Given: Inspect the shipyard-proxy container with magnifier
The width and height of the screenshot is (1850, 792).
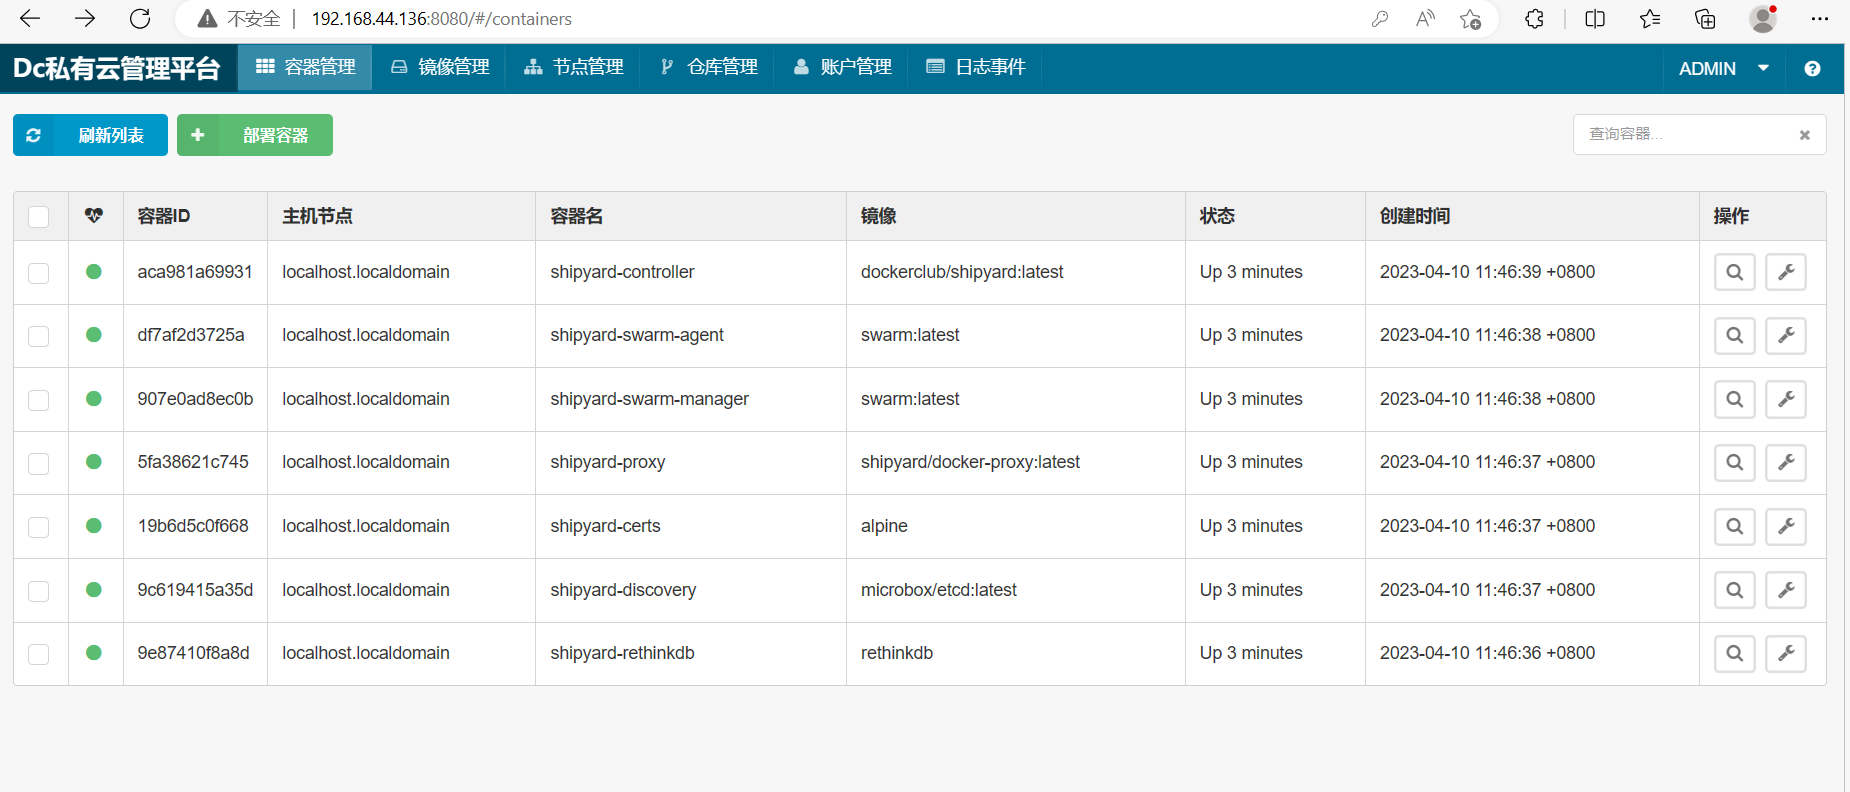Looking at the screenshot, I should (x=1735, y=462).
